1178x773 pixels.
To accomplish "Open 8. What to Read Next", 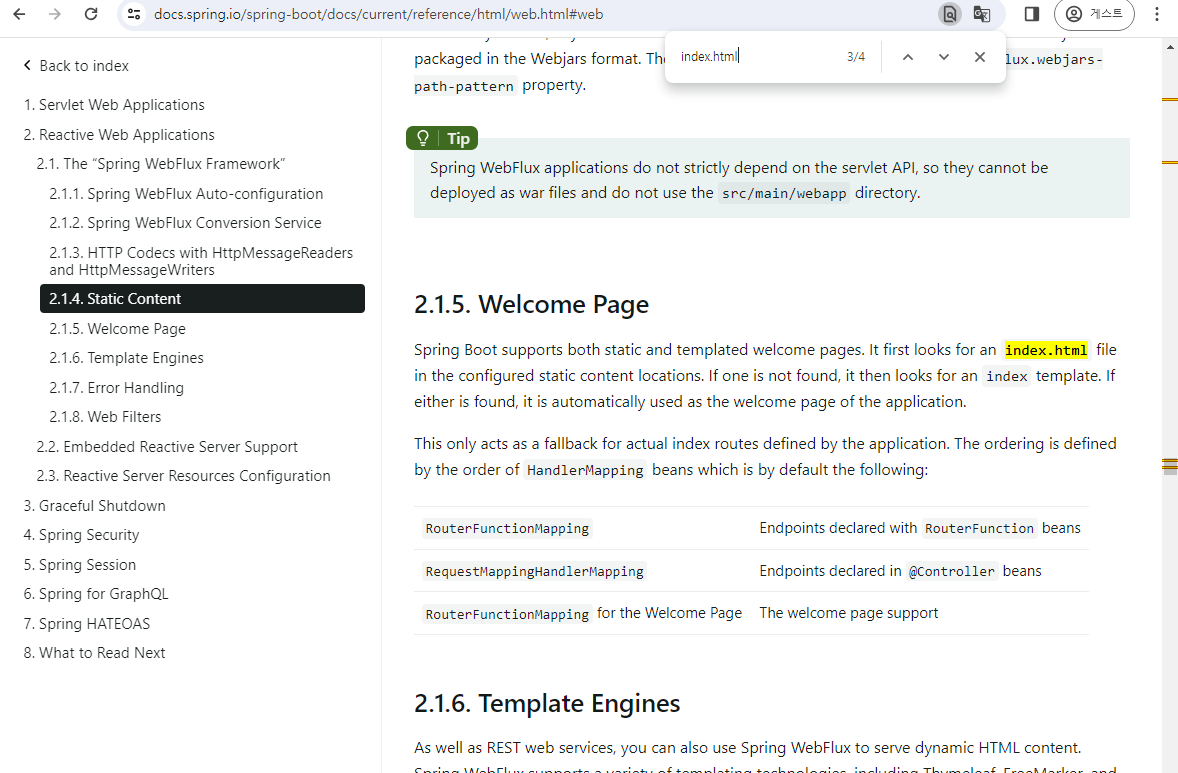I will (94, 653).
